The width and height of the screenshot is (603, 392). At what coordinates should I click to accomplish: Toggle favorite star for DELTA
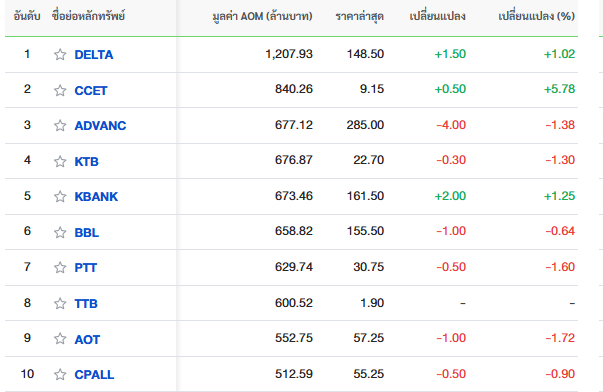pyautogui.click(x=60, y=55)
